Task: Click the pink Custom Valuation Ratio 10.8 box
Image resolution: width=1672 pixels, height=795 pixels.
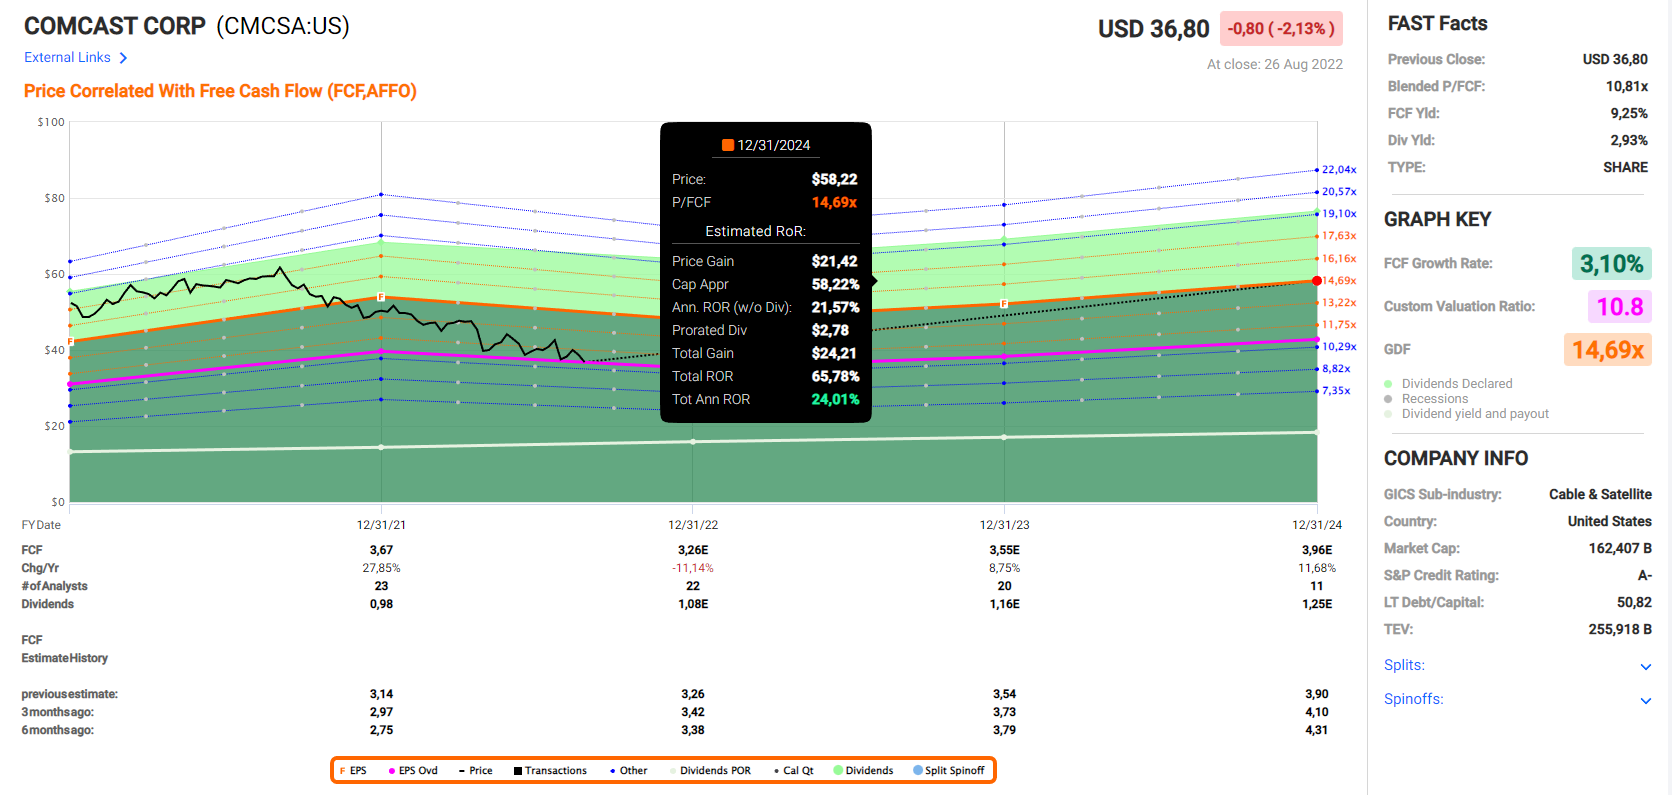Action: point(1618,307)
